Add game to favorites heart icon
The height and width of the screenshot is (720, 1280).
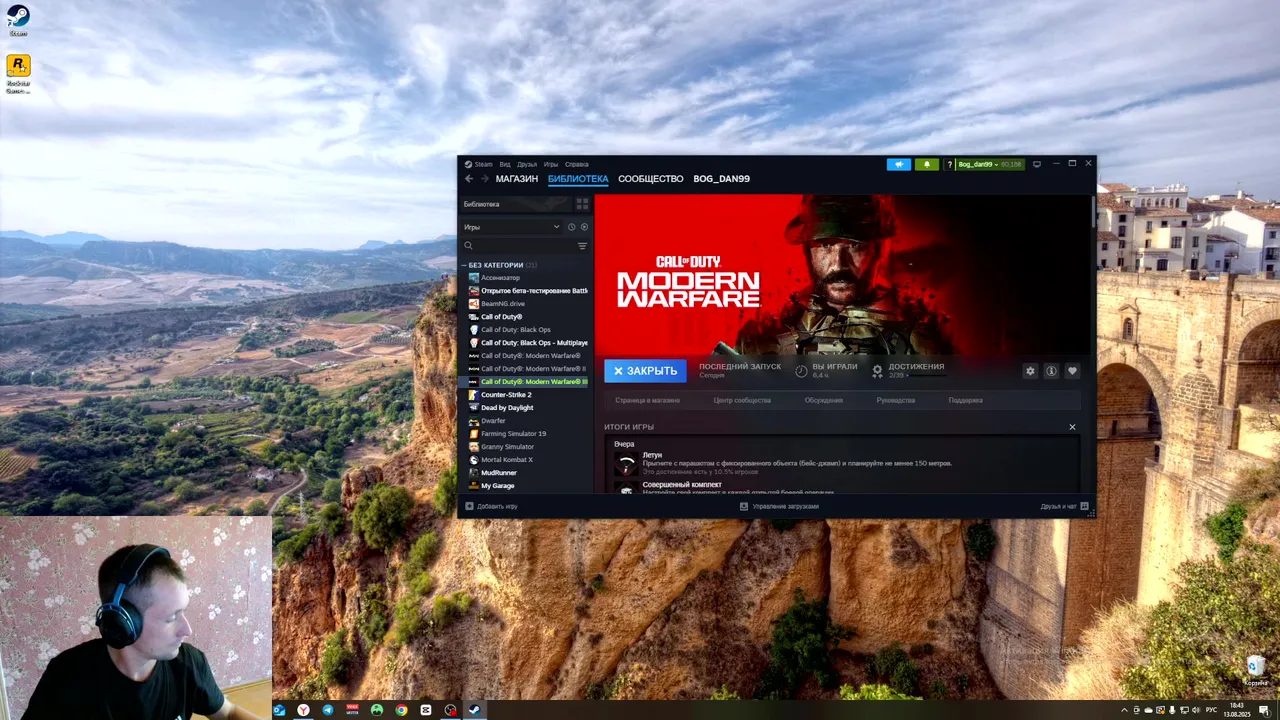click(x=1072, y=371)
